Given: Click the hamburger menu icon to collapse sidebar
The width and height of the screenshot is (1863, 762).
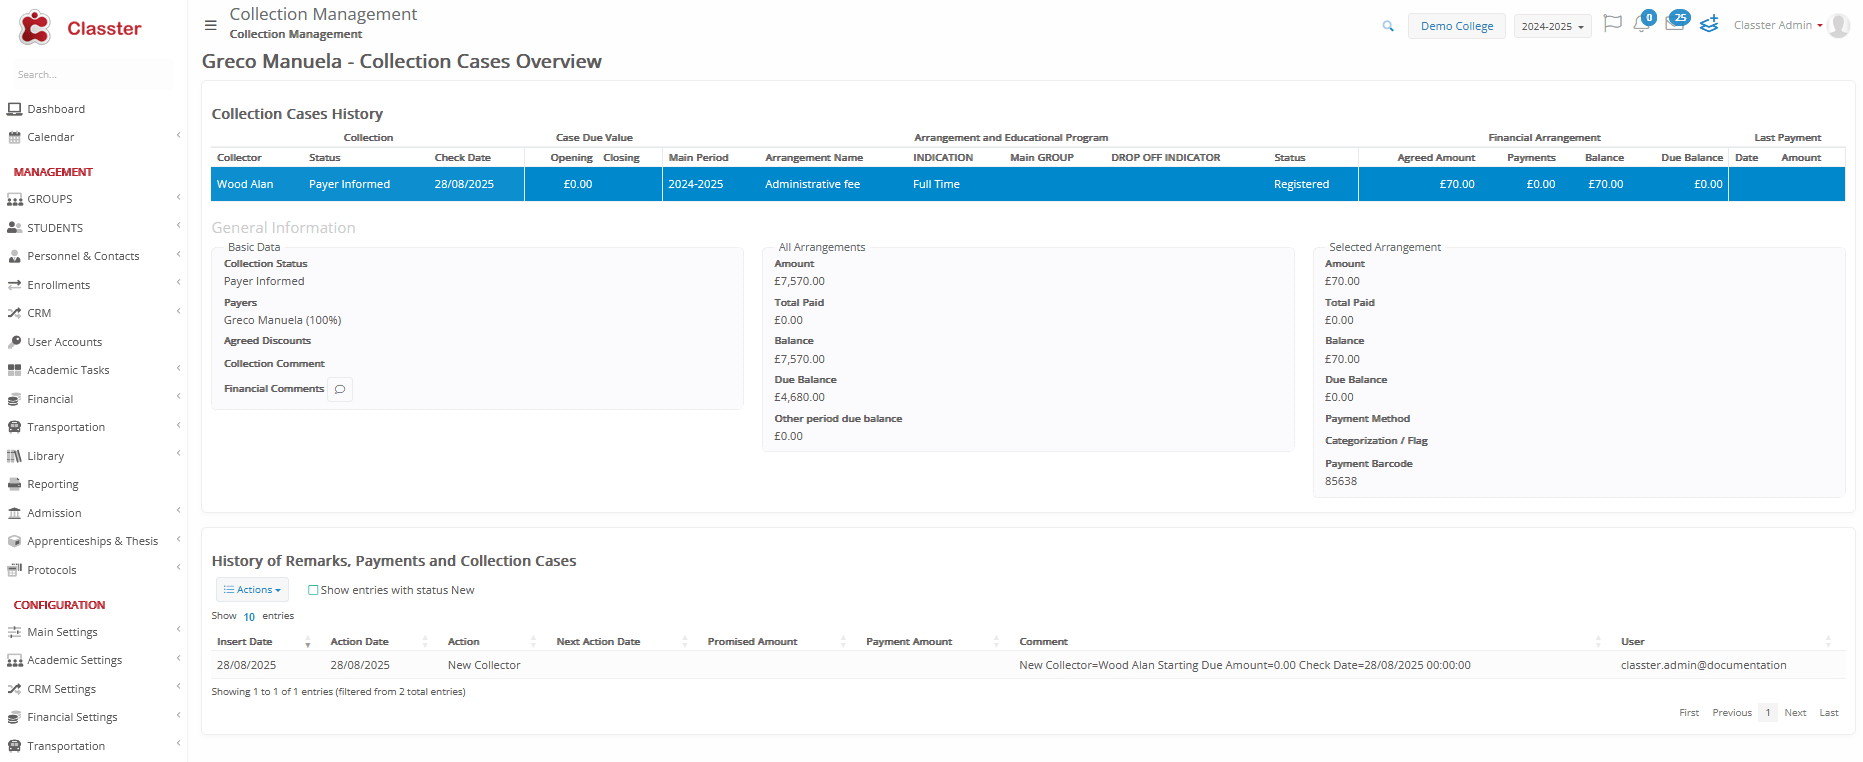Looking at the screenshot, I should tap(210, 25).
